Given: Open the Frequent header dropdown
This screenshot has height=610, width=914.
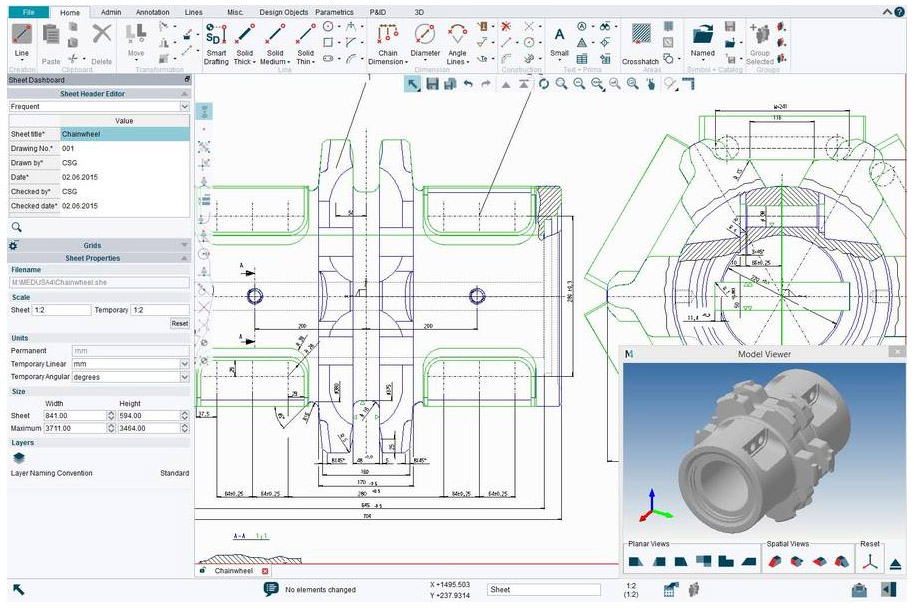Looking at the screenshot, I should tap(184, 106).
